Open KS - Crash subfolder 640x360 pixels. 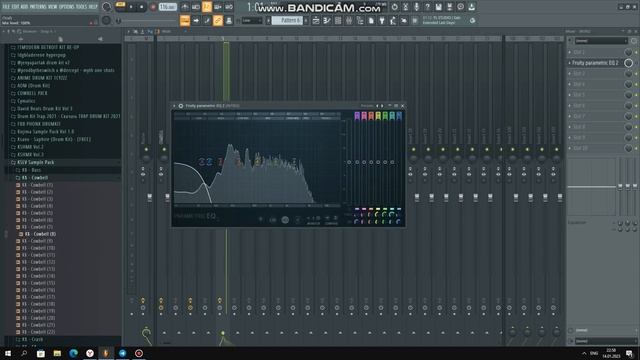[32, 340]
